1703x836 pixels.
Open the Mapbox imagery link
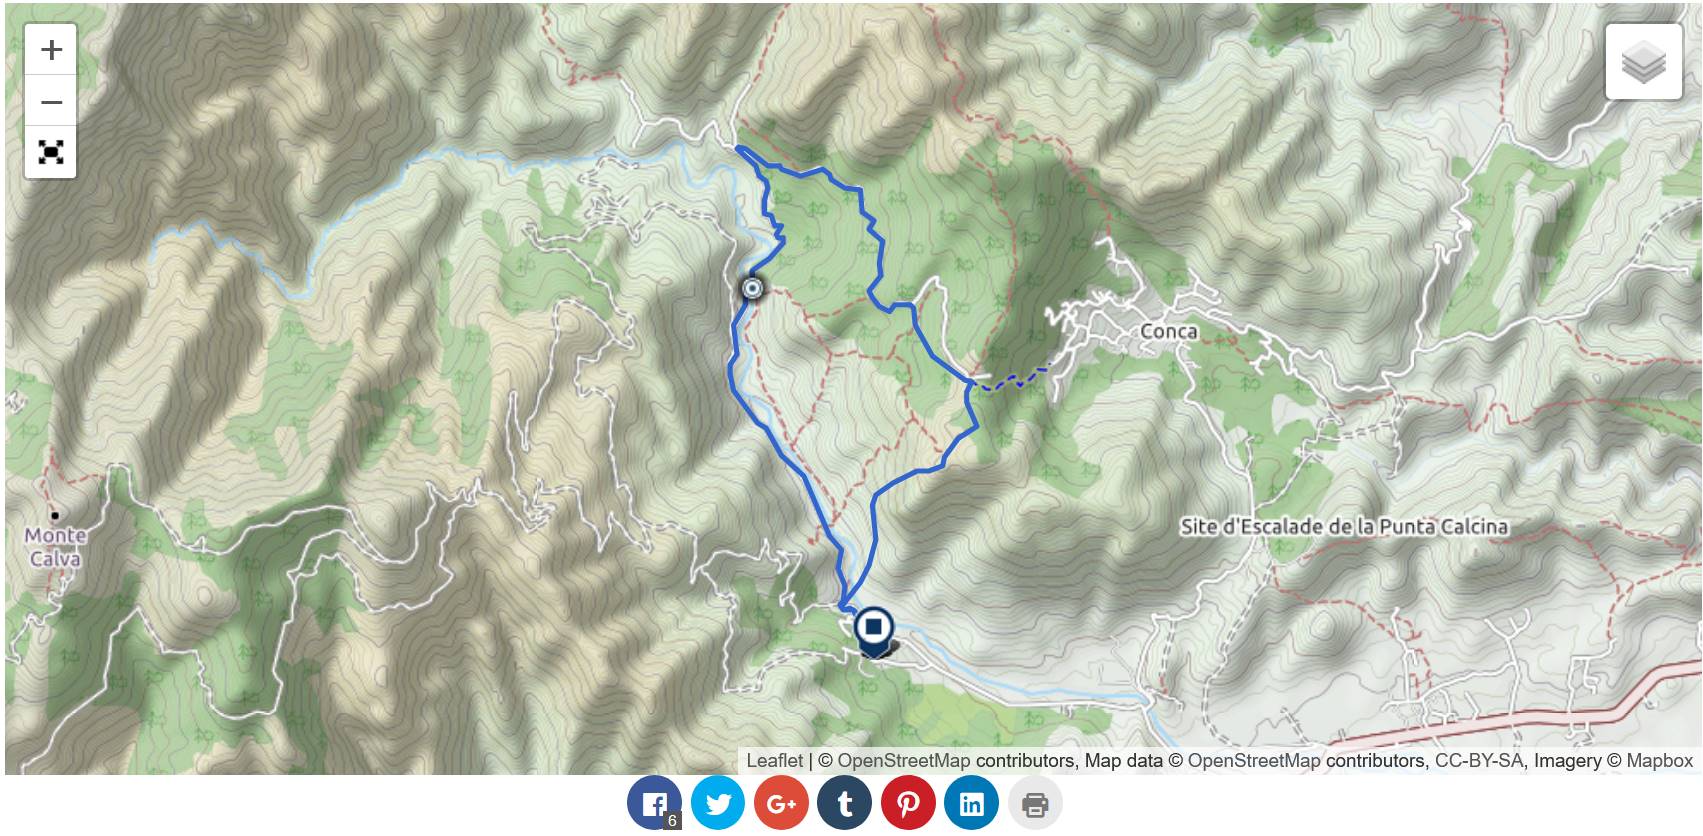point(1659,761)
